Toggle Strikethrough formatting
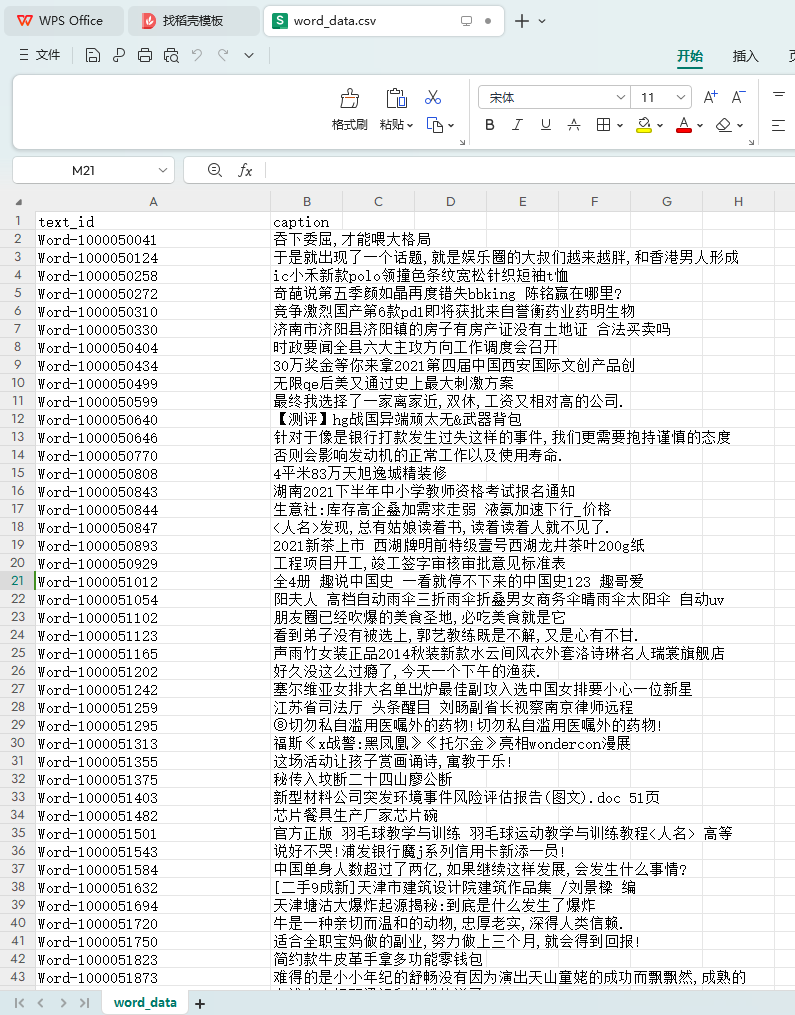This screenshot has height=1015, width=795. 574,125
